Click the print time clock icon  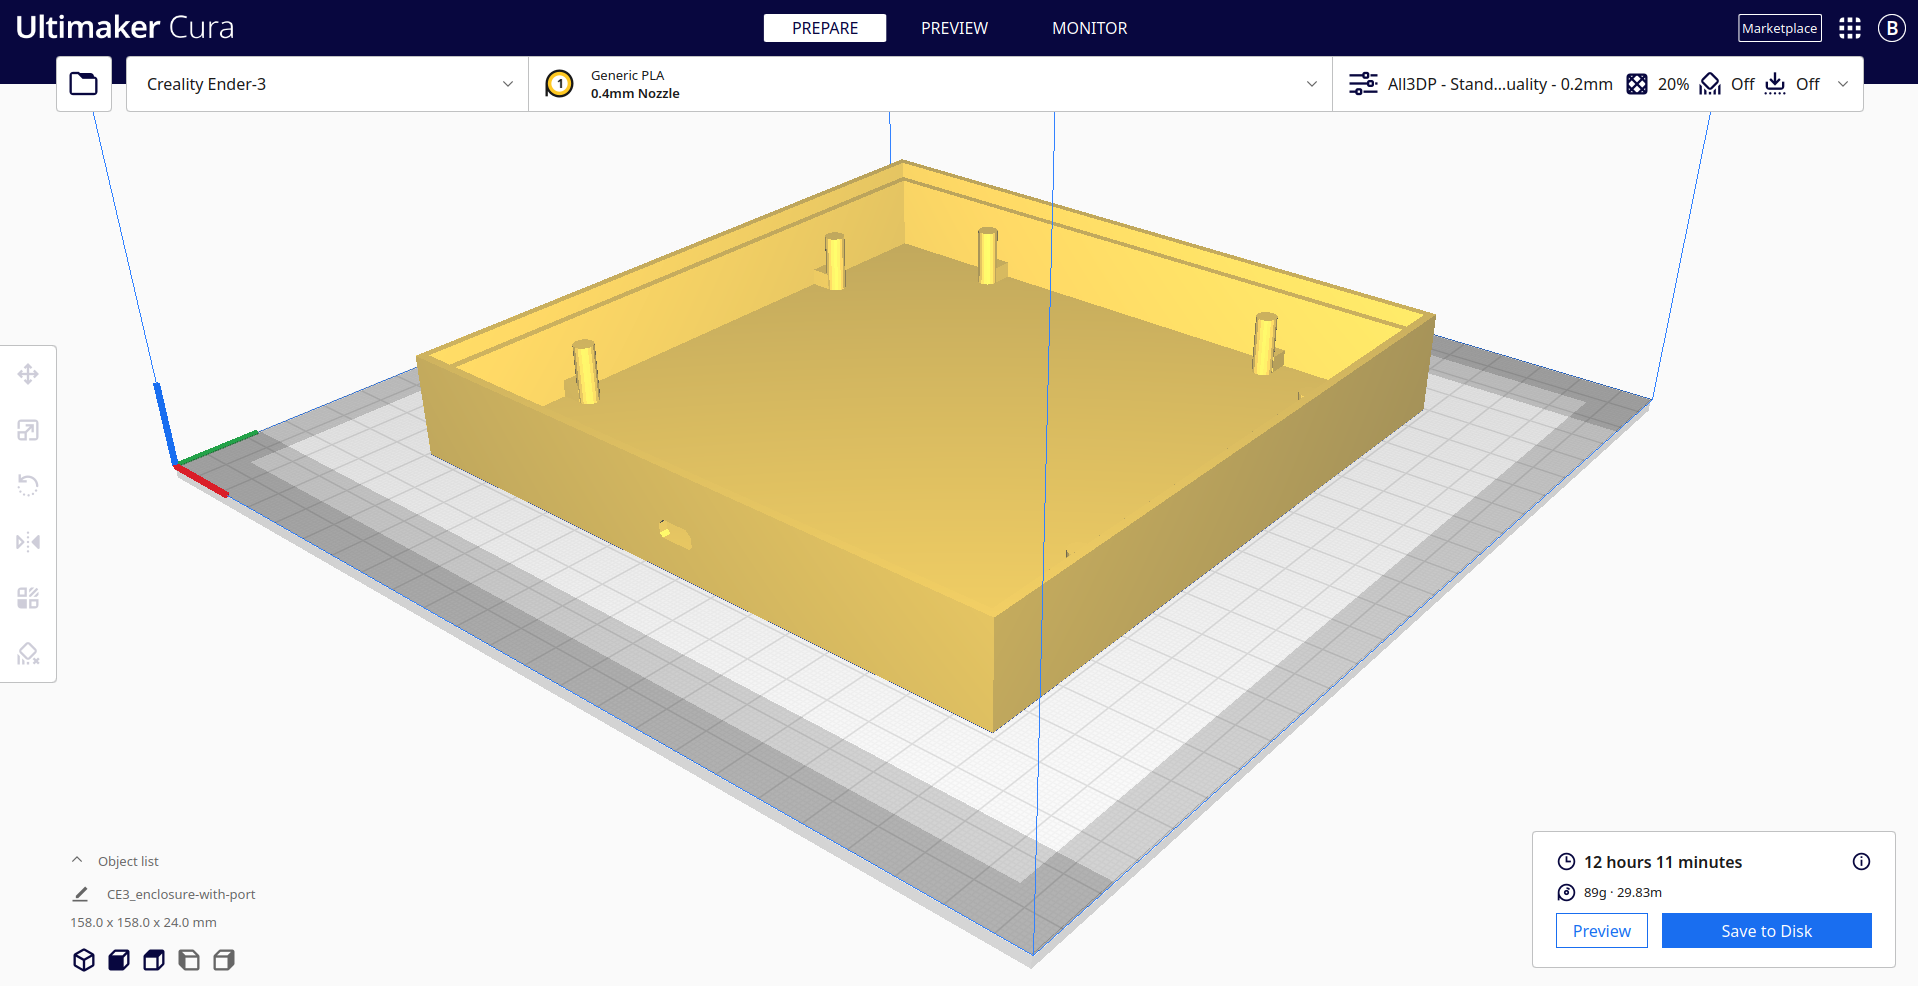click(x=1566, y=862)
